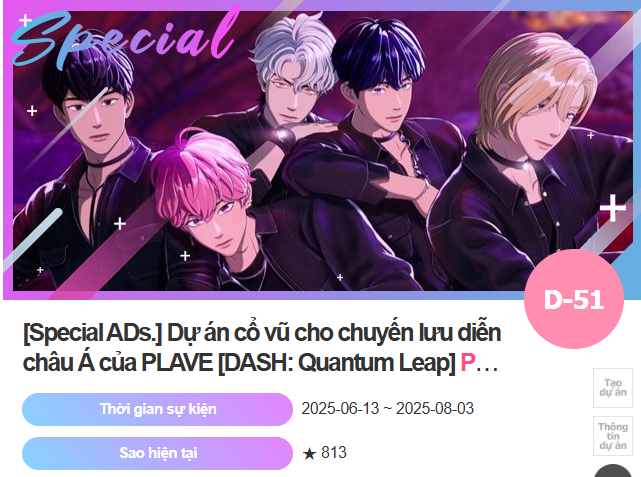Click the cursive Special logo on banner
641x477 pixels.
[123, 39]
